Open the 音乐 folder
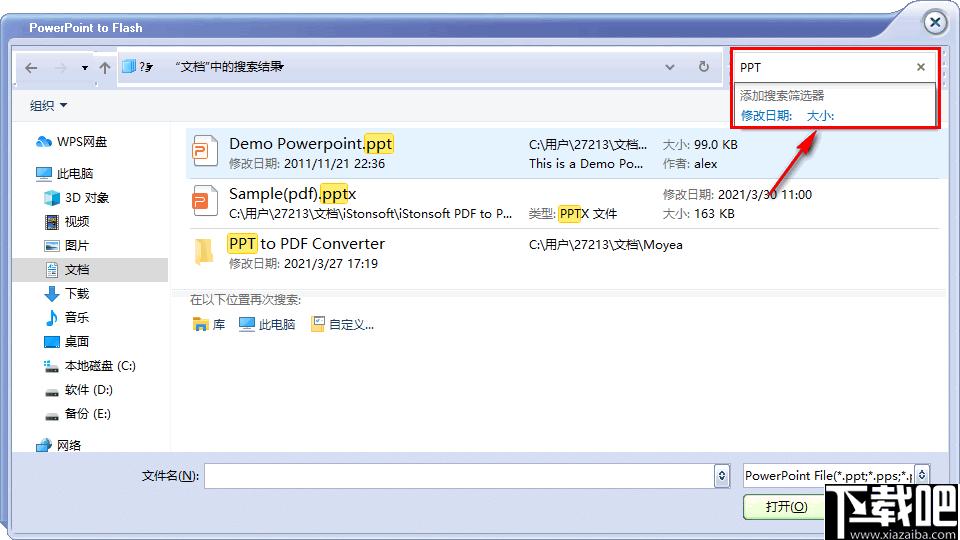The width and height of the screenshot is (960, 540). point(77,317)
